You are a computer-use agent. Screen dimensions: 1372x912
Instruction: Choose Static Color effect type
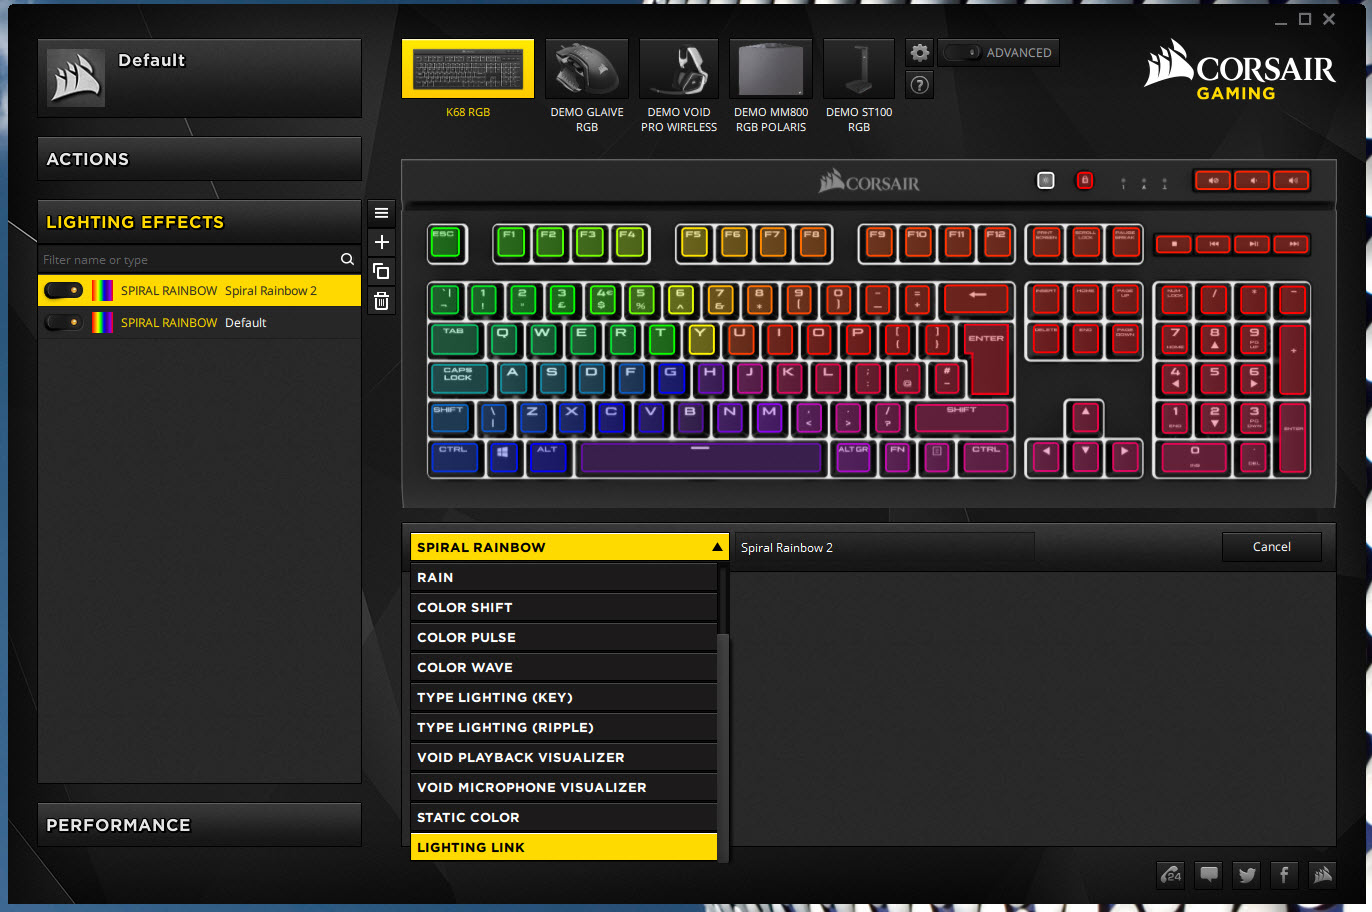pyautogui.click(x=564, y=817)
